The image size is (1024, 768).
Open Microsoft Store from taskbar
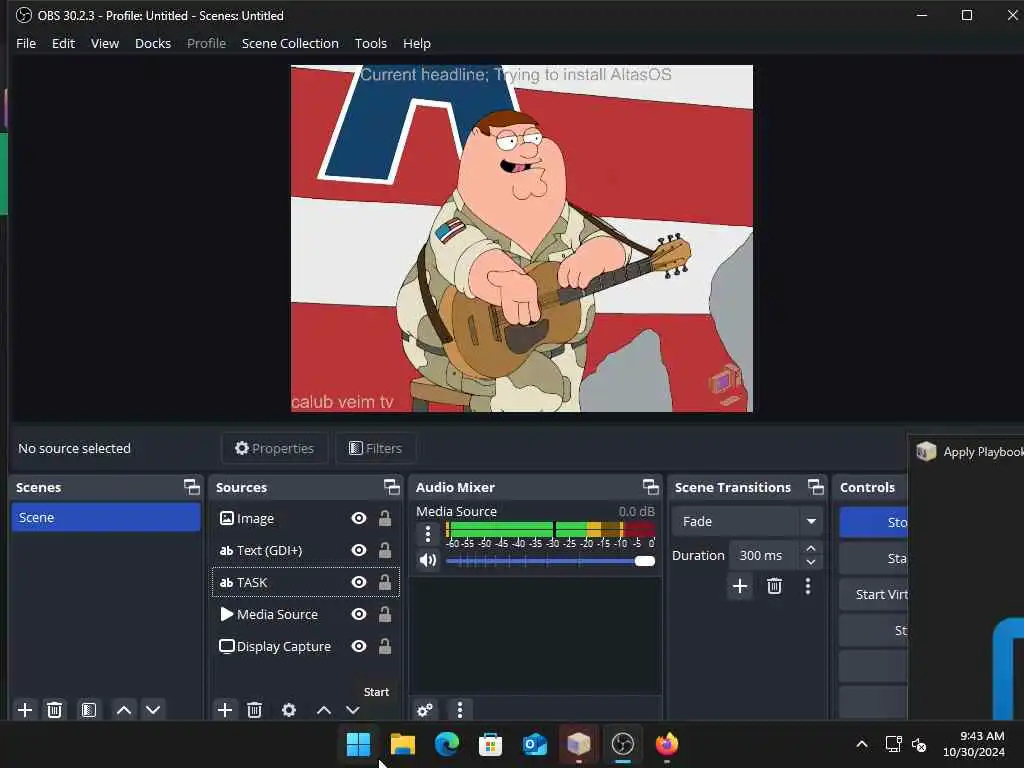(x=490, y=744)
